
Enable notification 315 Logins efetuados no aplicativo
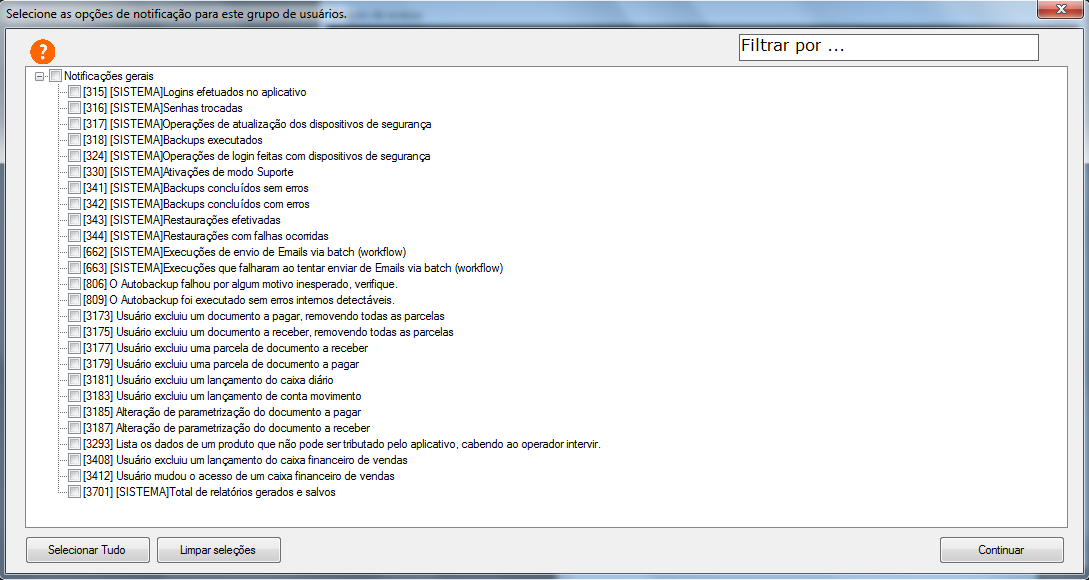coord(74,92)
